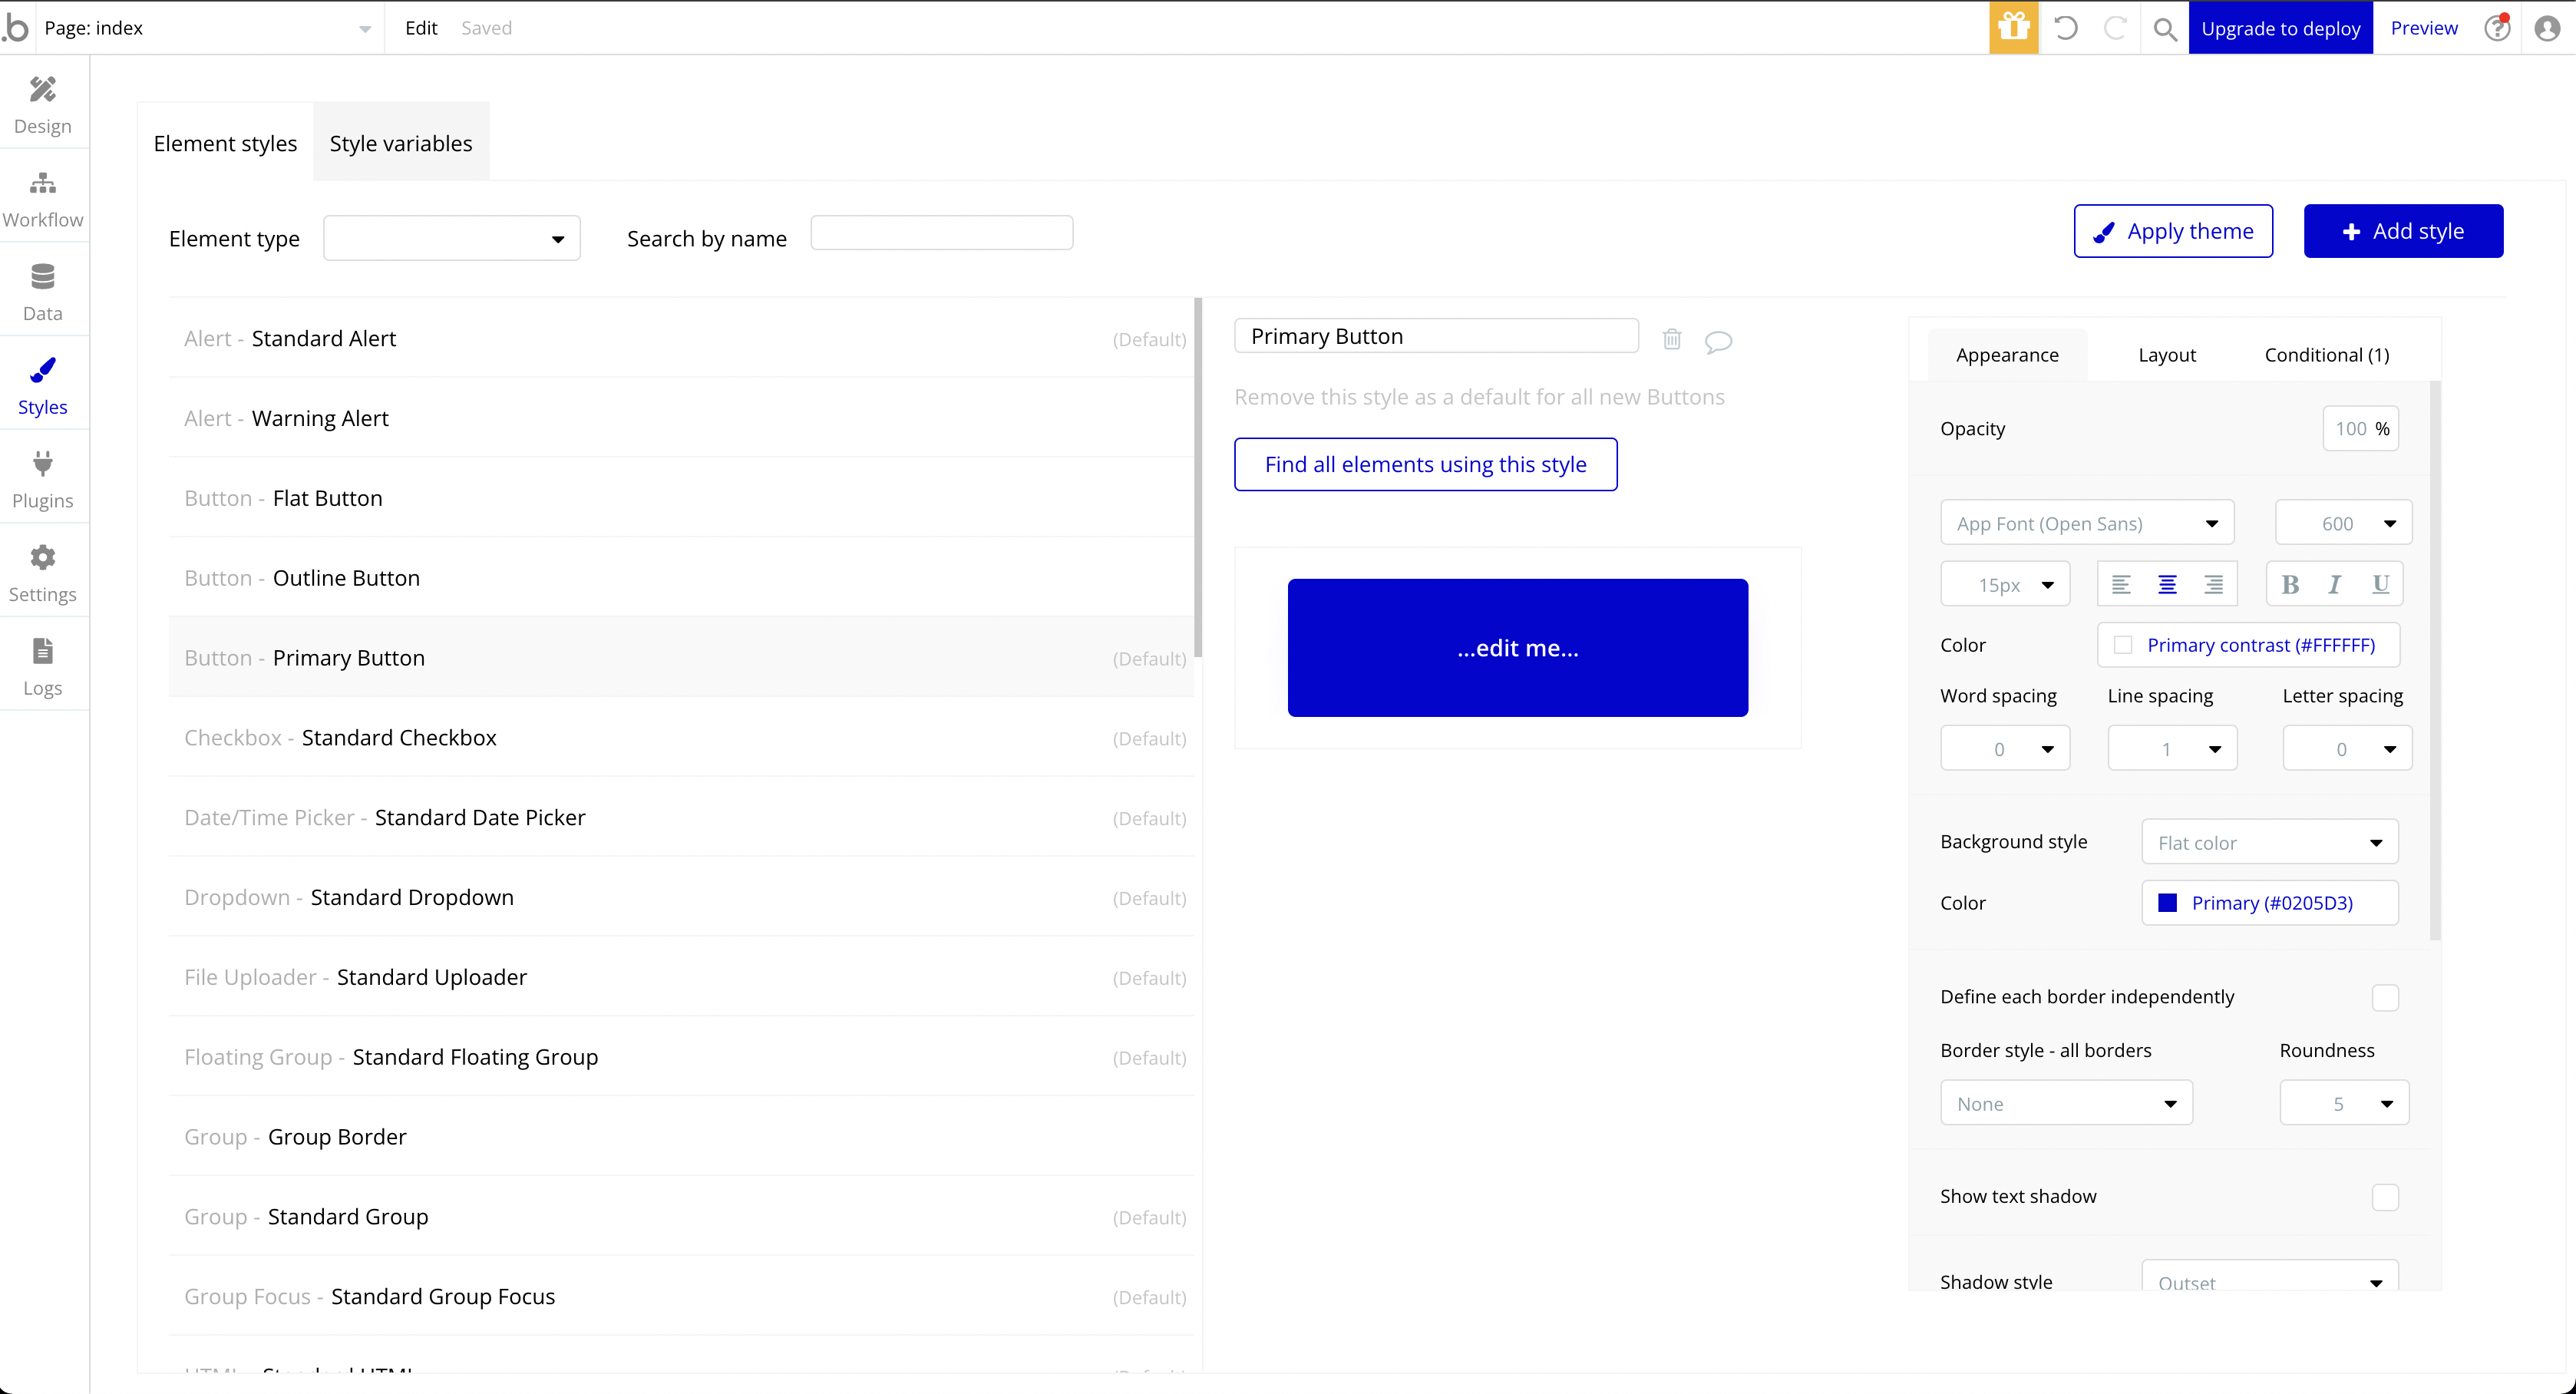
Task: Click the undo arrow icon
Action: [x=2065, y=27]
